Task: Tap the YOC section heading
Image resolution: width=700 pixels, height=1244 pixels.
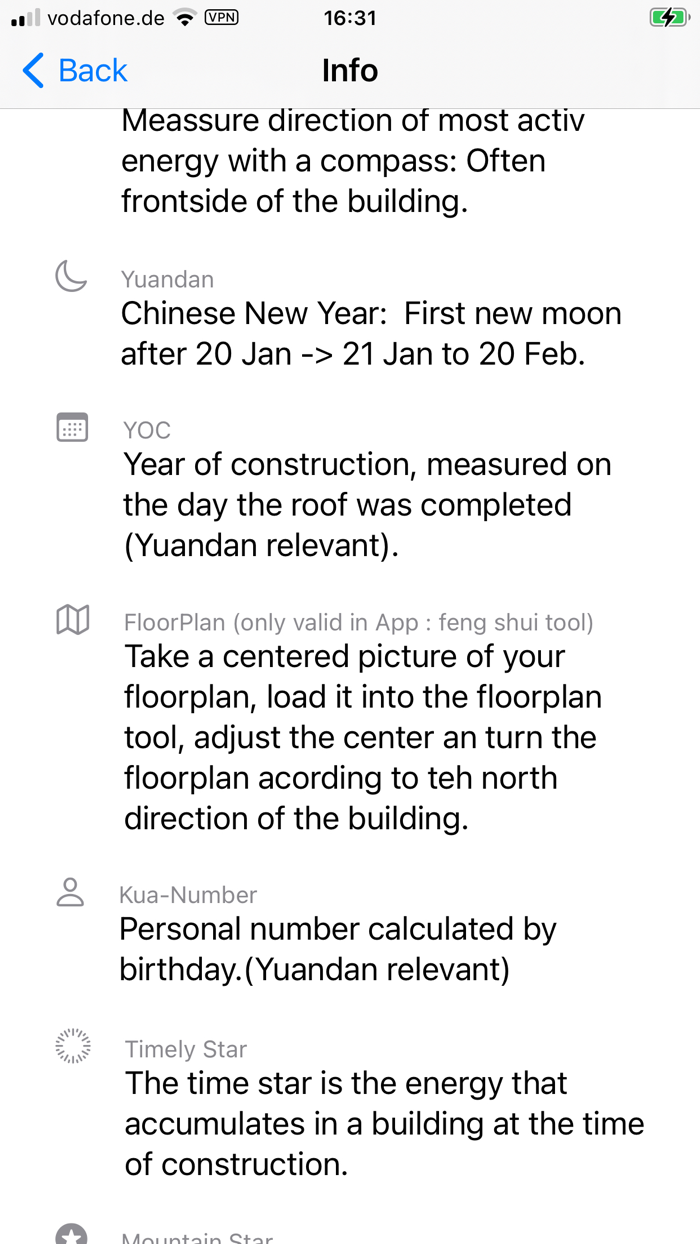Action: click(x=146, y=430)
